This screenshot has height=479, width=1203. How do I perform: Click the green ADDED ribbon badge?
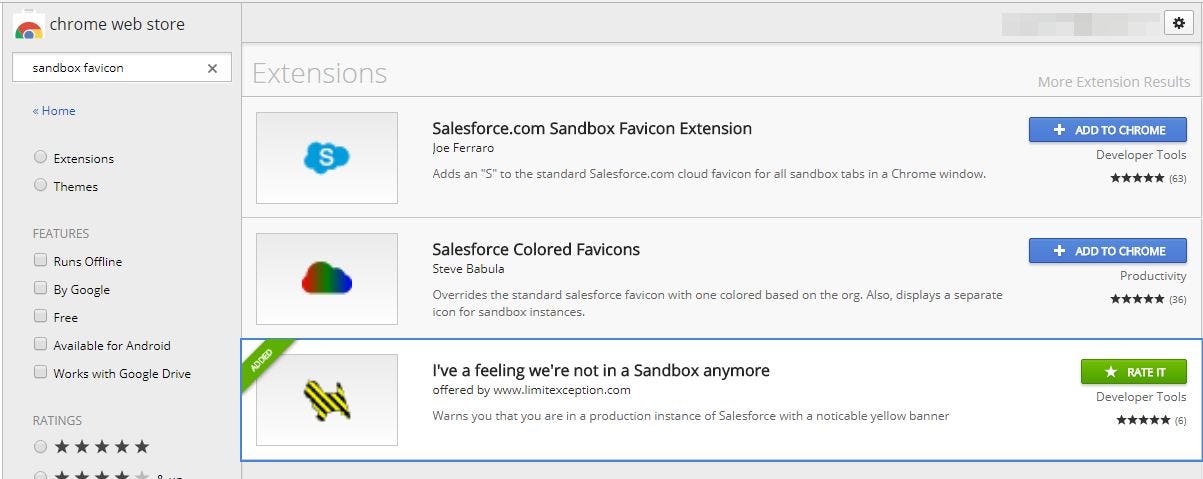[x=263, y=359]
